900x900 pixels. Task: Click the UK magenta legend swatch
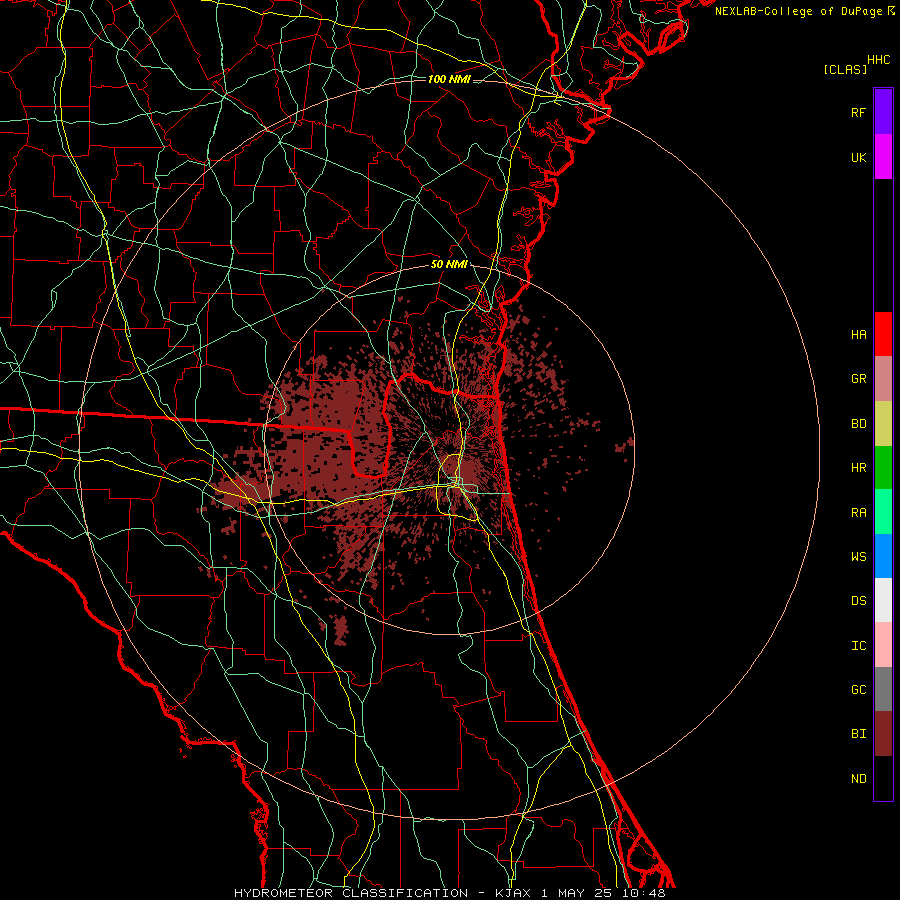pos(883,157)
